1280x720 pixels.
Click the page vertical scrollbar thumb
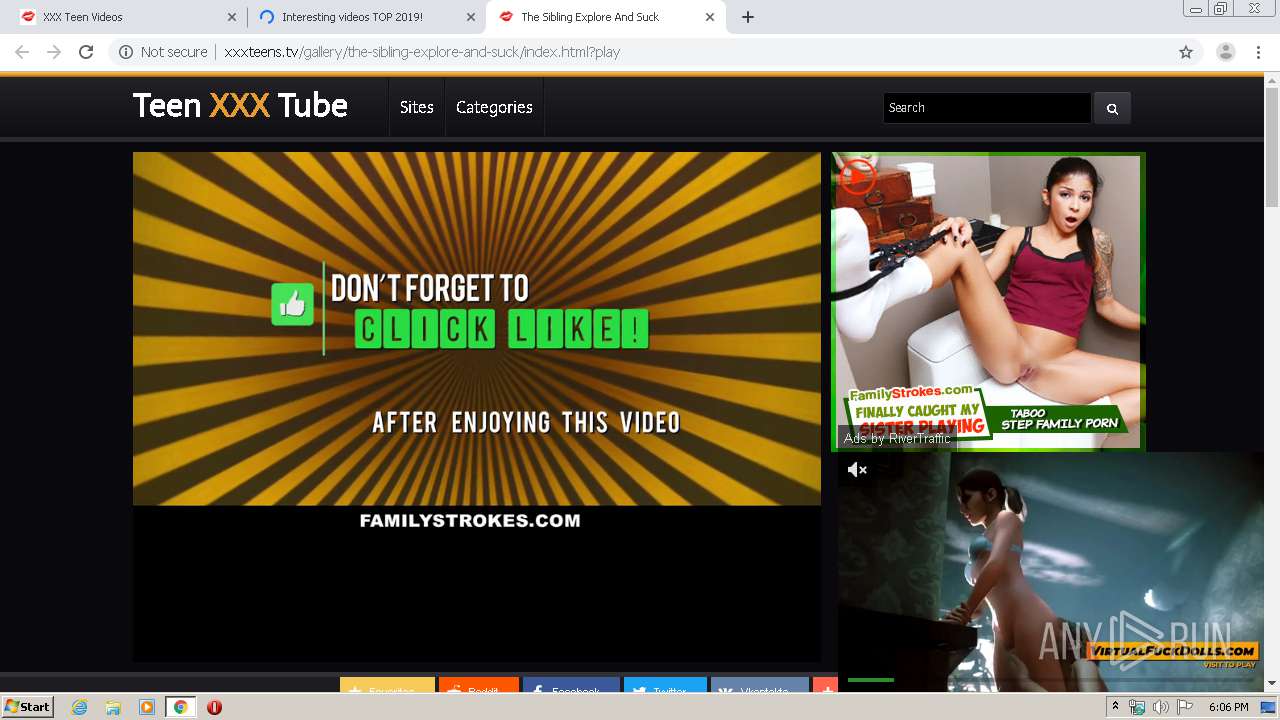click(1272, 145)
